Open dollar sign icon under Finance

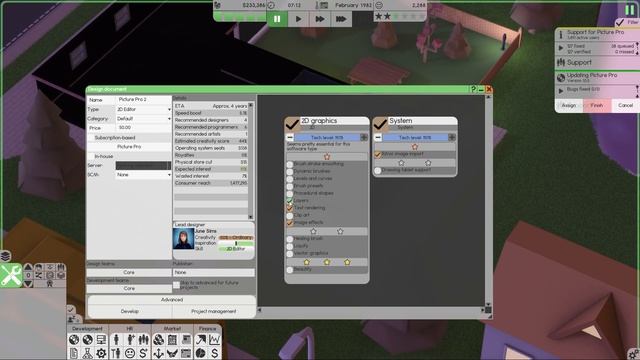coord(215,353)
